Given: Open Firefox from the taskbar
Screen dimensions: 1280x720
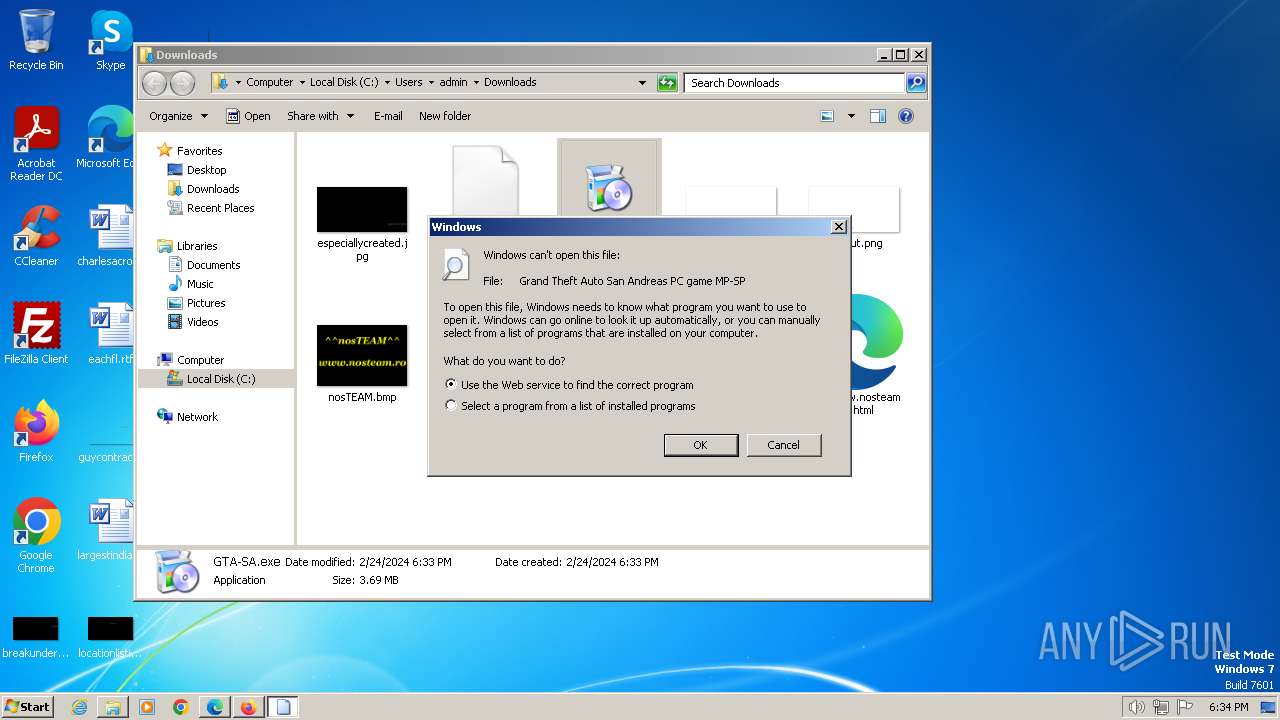Looking at the screenshot, I should tap(249, 707).
